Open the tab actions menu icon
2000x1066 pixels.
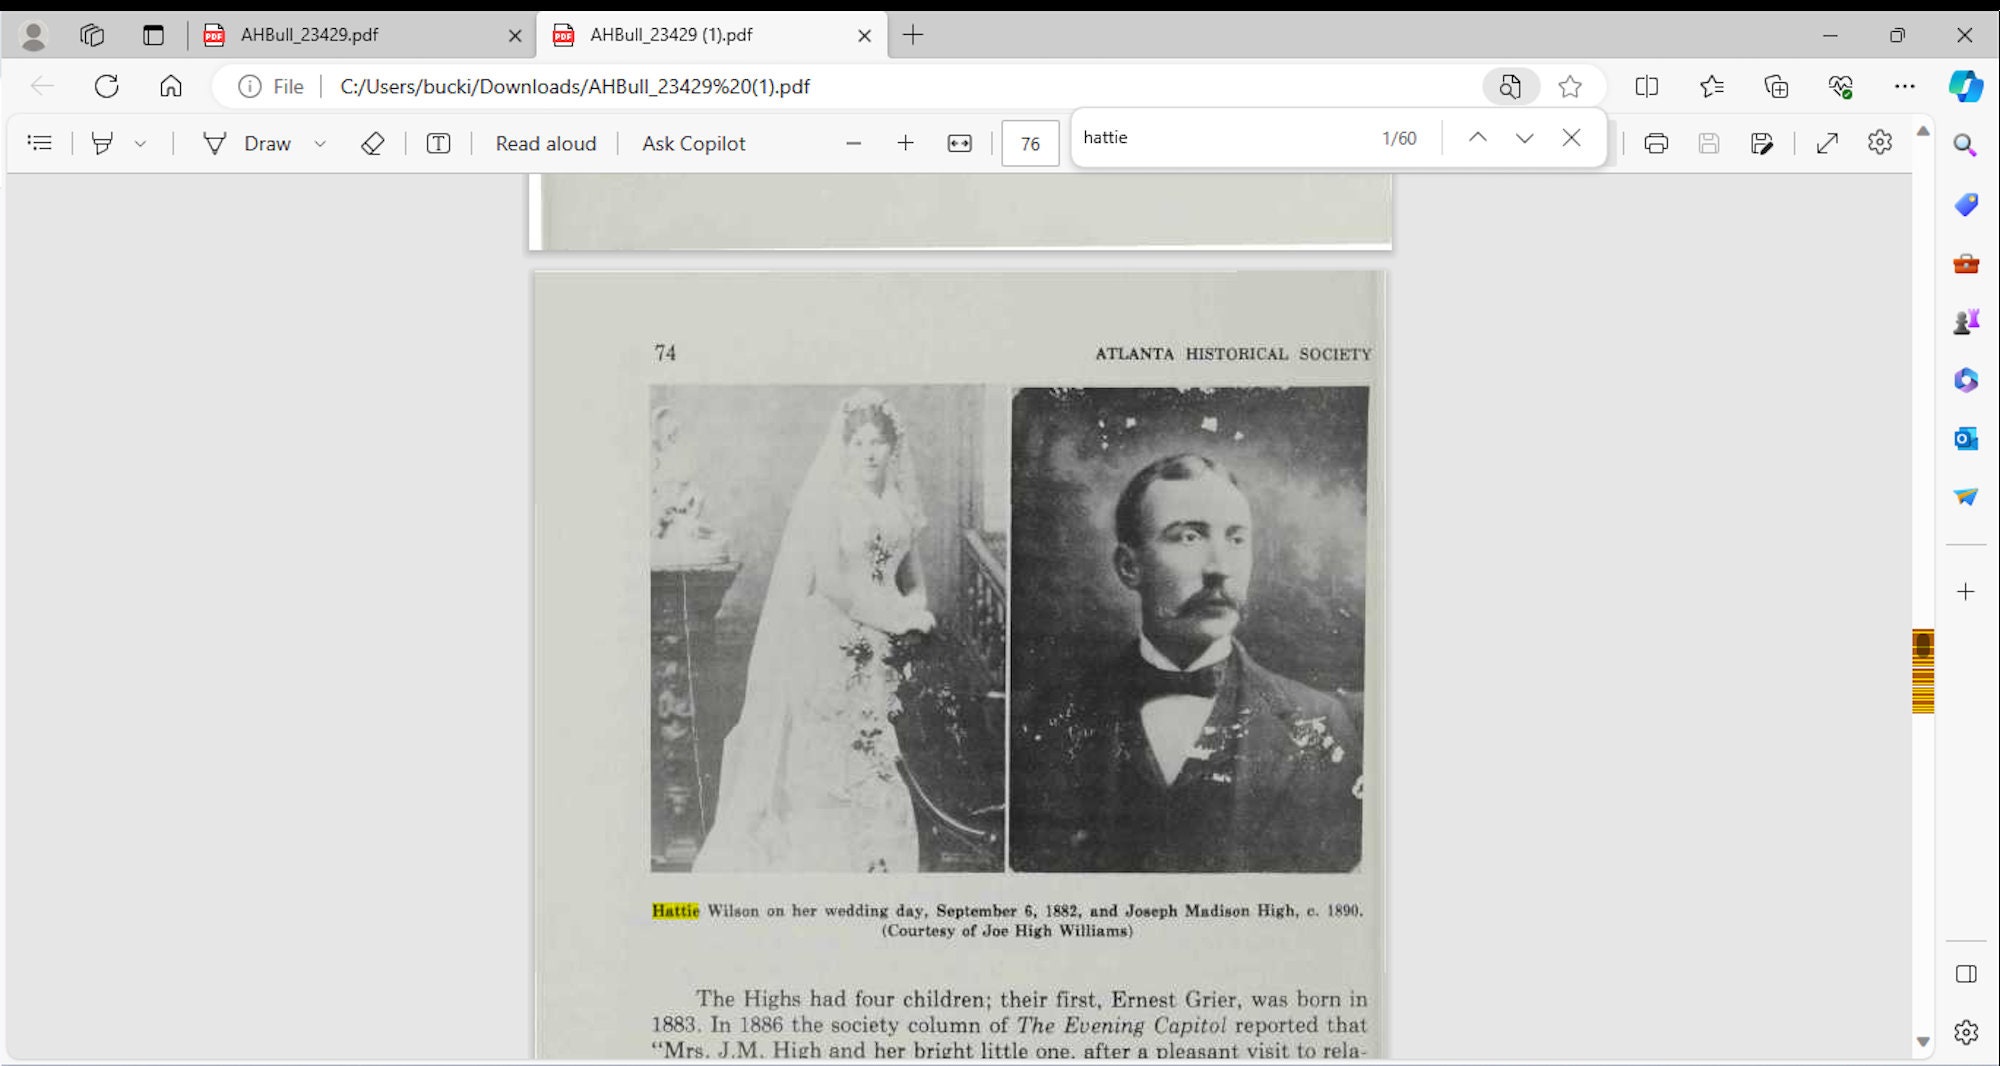(153, 35)
